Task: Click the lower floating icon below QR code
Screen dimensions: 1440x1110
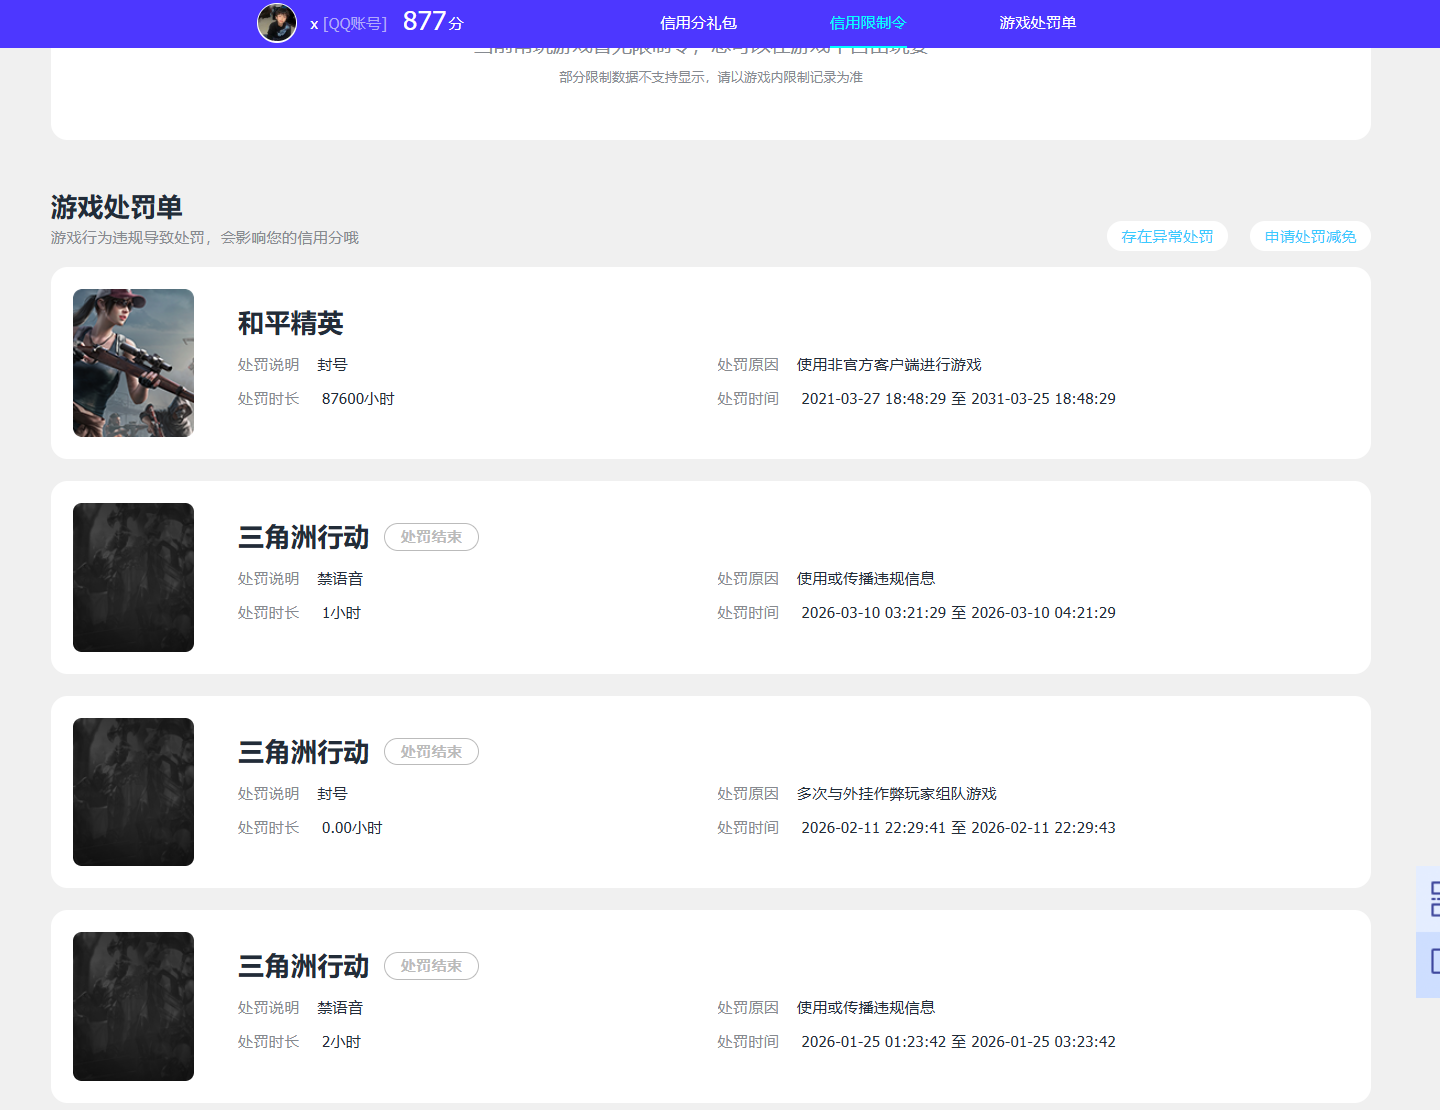Action: [x=1432, y=962]
